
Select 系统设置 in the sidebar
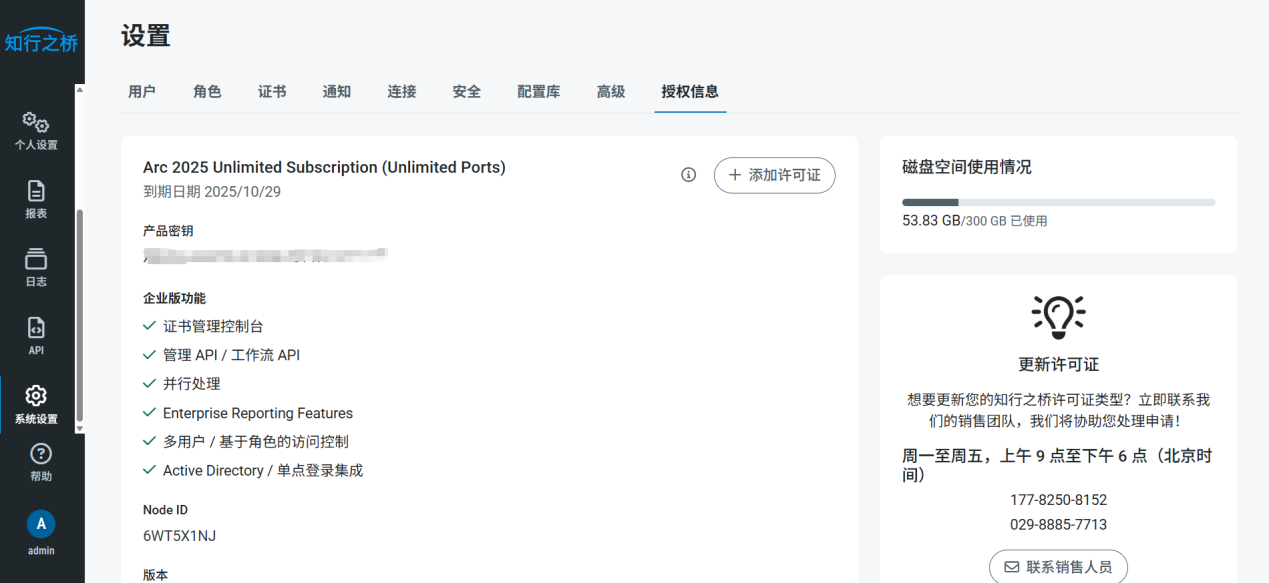36,404
